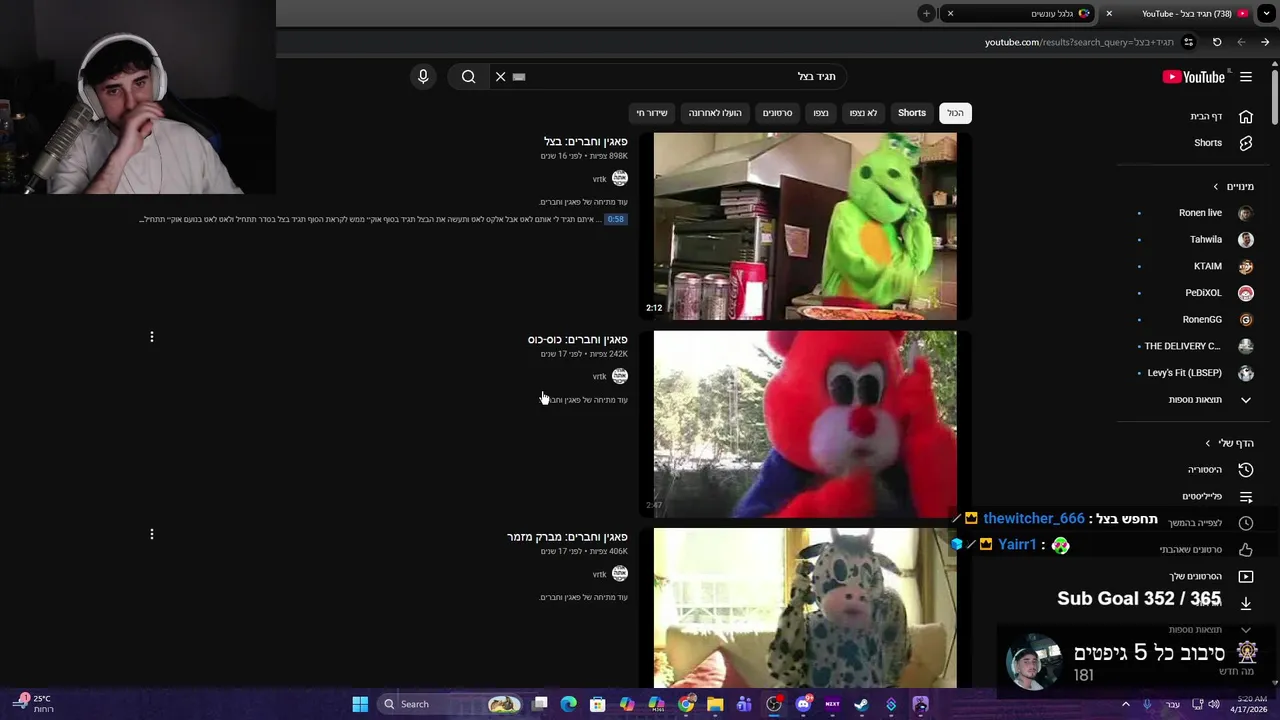Expand the 'הדף שלי' section header
This screenshot has width=1280, height=720.
point(1229,443)
